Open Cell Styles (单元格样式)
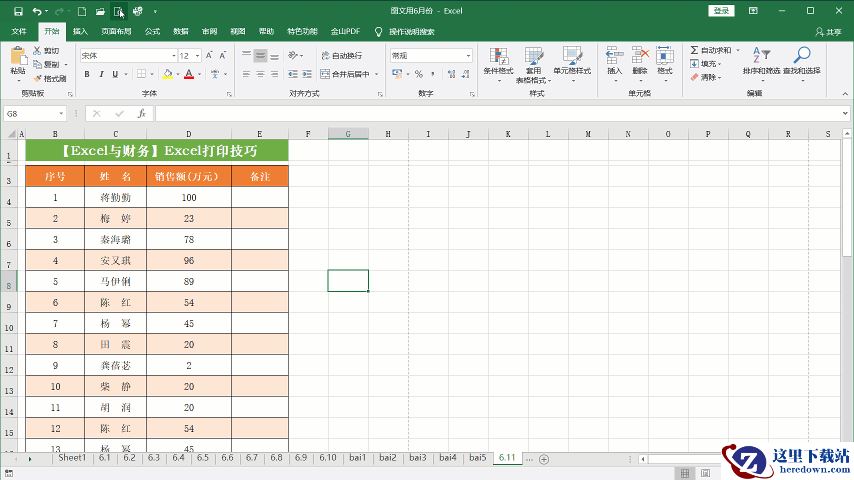The height and width of the screenshot is (480, 854). [572, 65]
